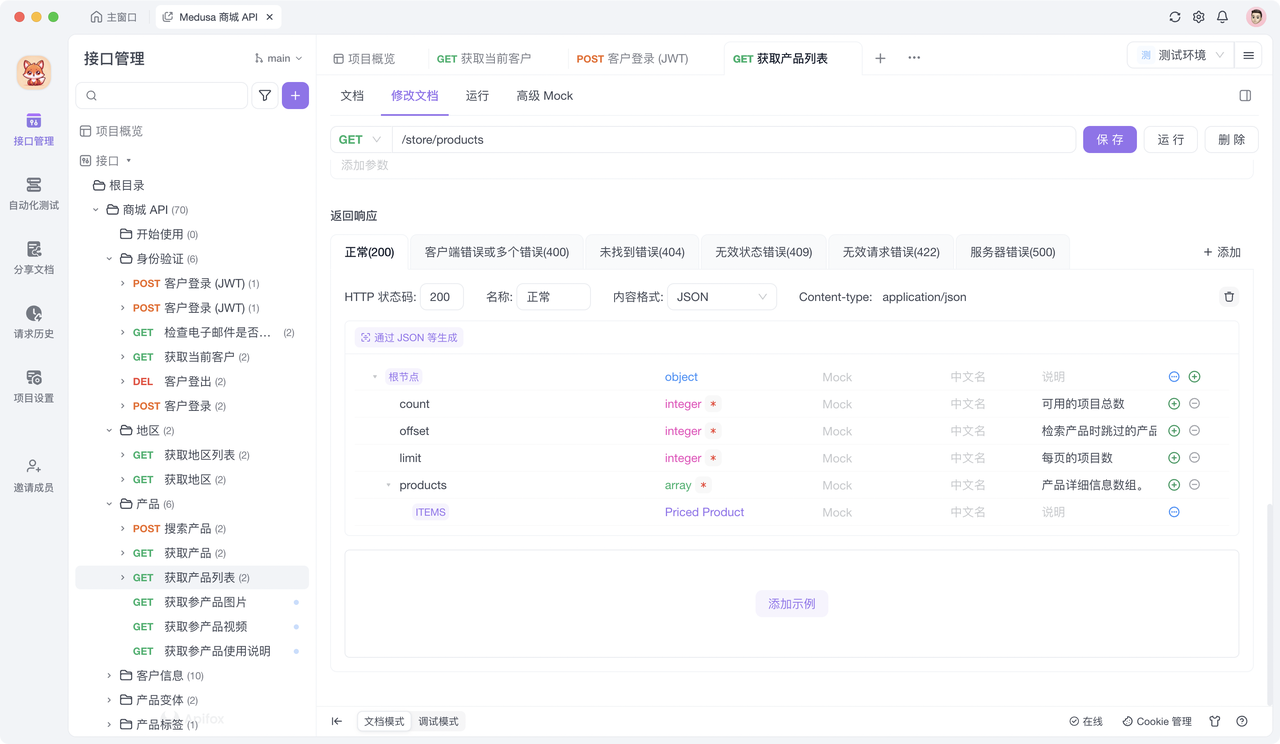Click the refresh icon in title bar
This screenshot has width=1280, height=744.
1175,17
